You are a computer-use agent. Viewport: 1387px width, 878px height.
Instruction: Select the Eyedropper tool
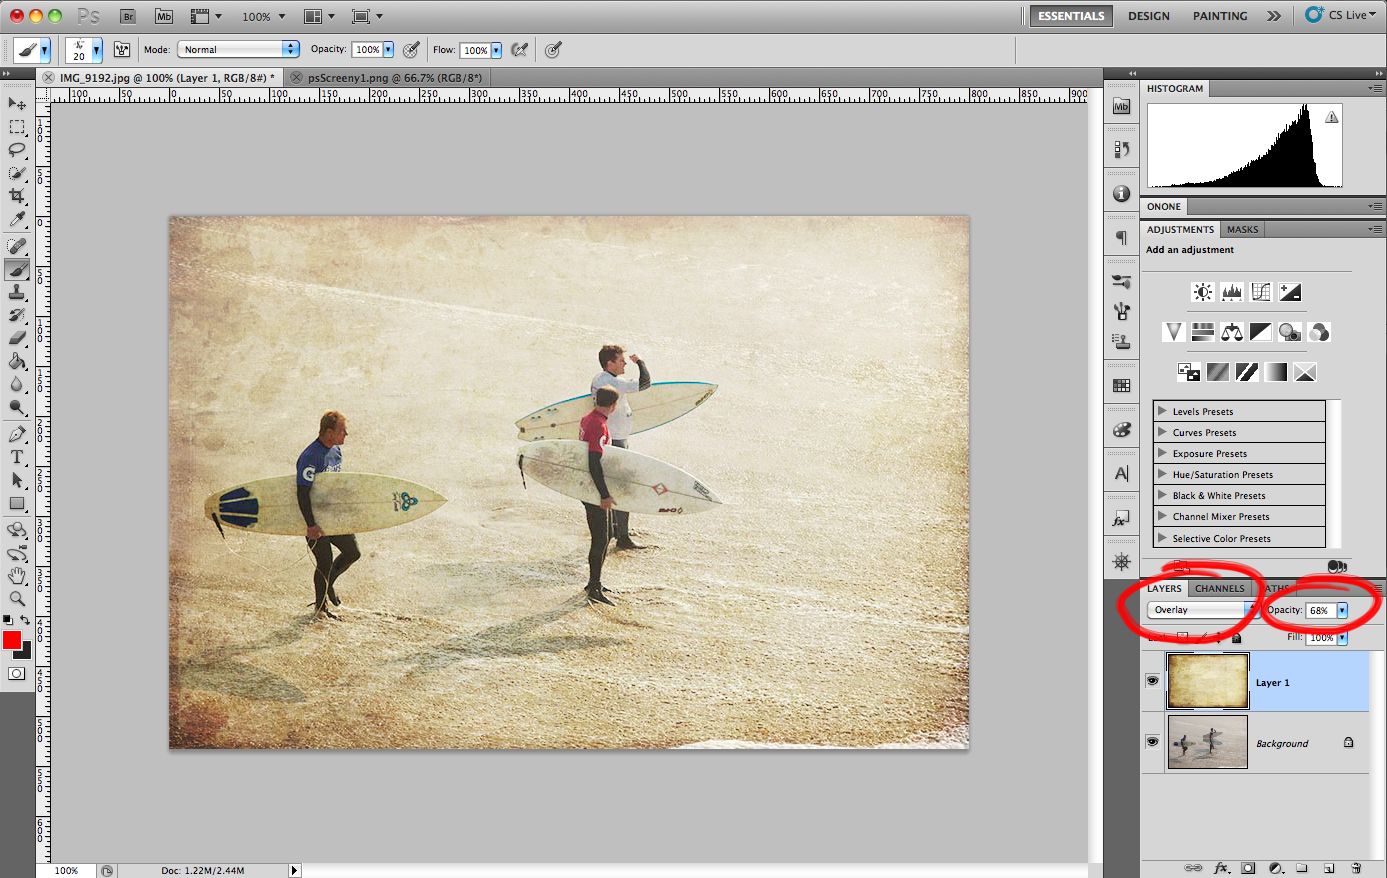pos(17,219)
